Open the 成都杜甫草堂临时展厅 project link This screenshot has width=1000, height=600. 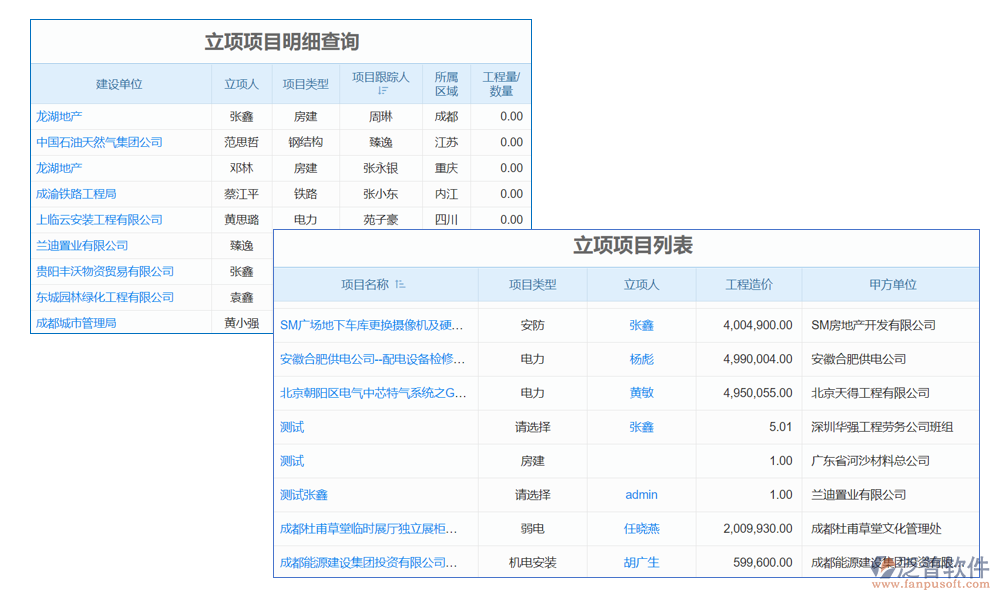tap(369, 529)
